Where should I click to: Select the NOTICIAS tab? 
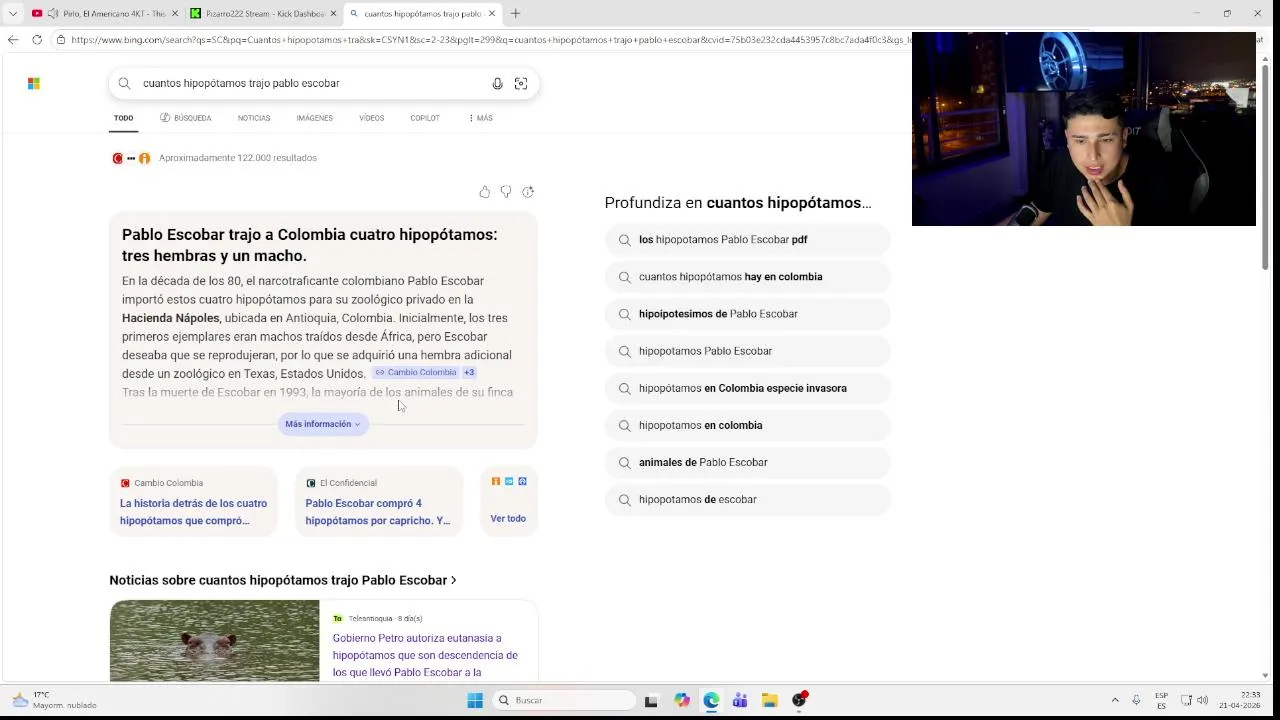click(254, 118)
